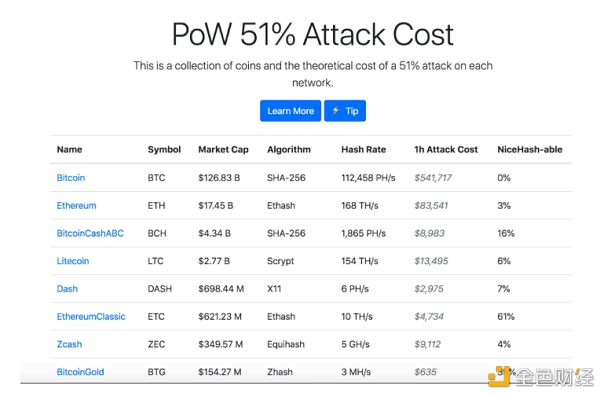Click the Hash Rate column header
The image size is (600, 393).
tap(364, 150)
